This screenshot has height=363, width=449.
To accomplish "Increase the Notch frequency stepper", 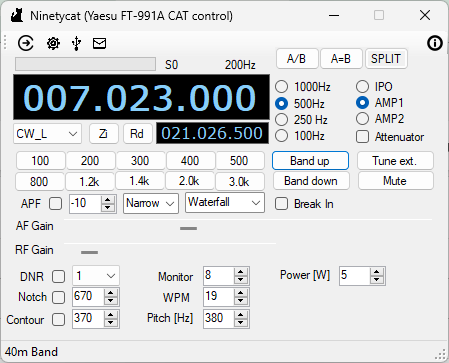I will coord(111,293).
